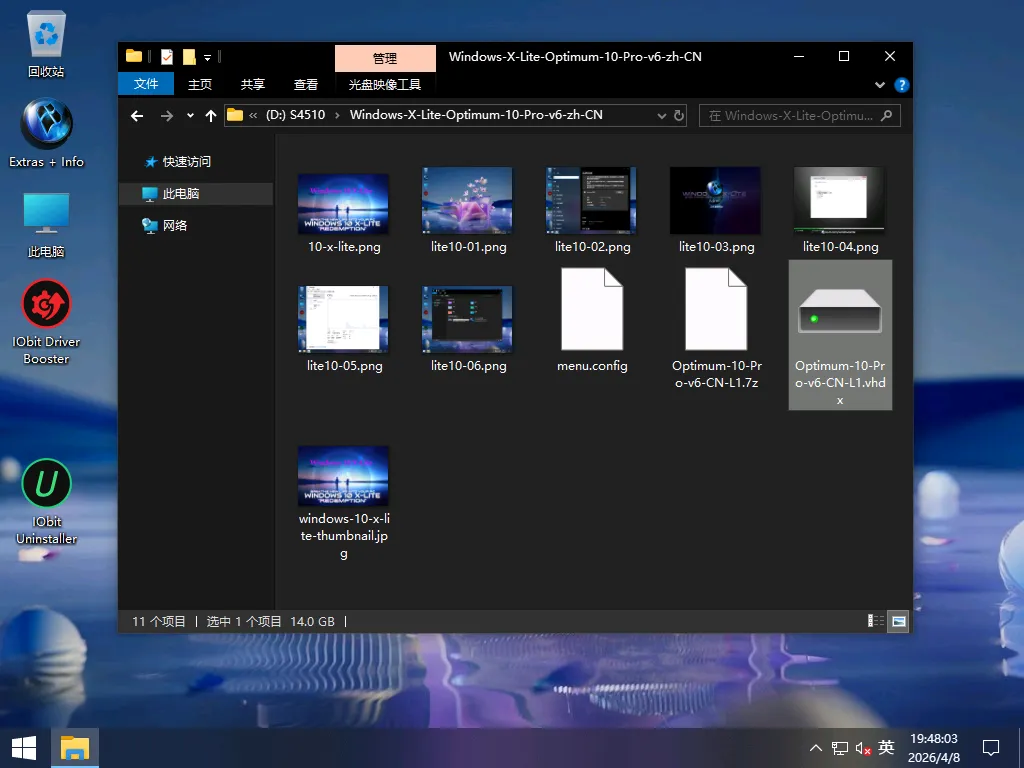Go back with the Back arrow

(x=136, y=116)
